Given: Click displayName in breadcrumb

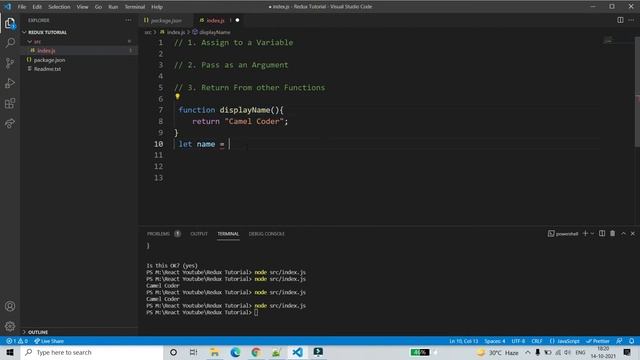Looking at the screenshot, I should point(215,32).
